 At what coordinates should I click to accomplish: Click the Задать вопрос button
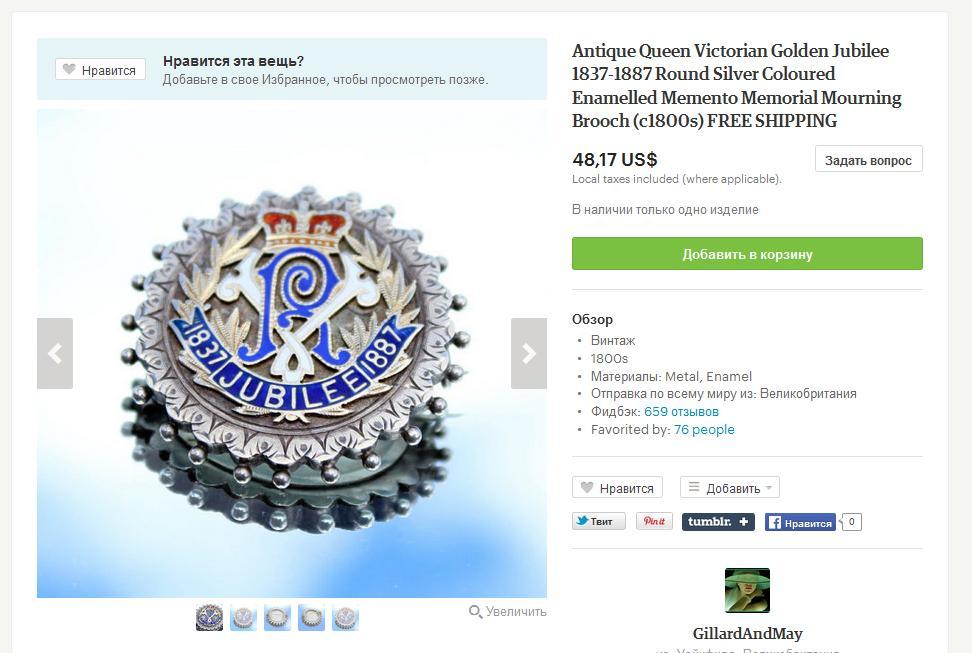(x=868, y=159)
